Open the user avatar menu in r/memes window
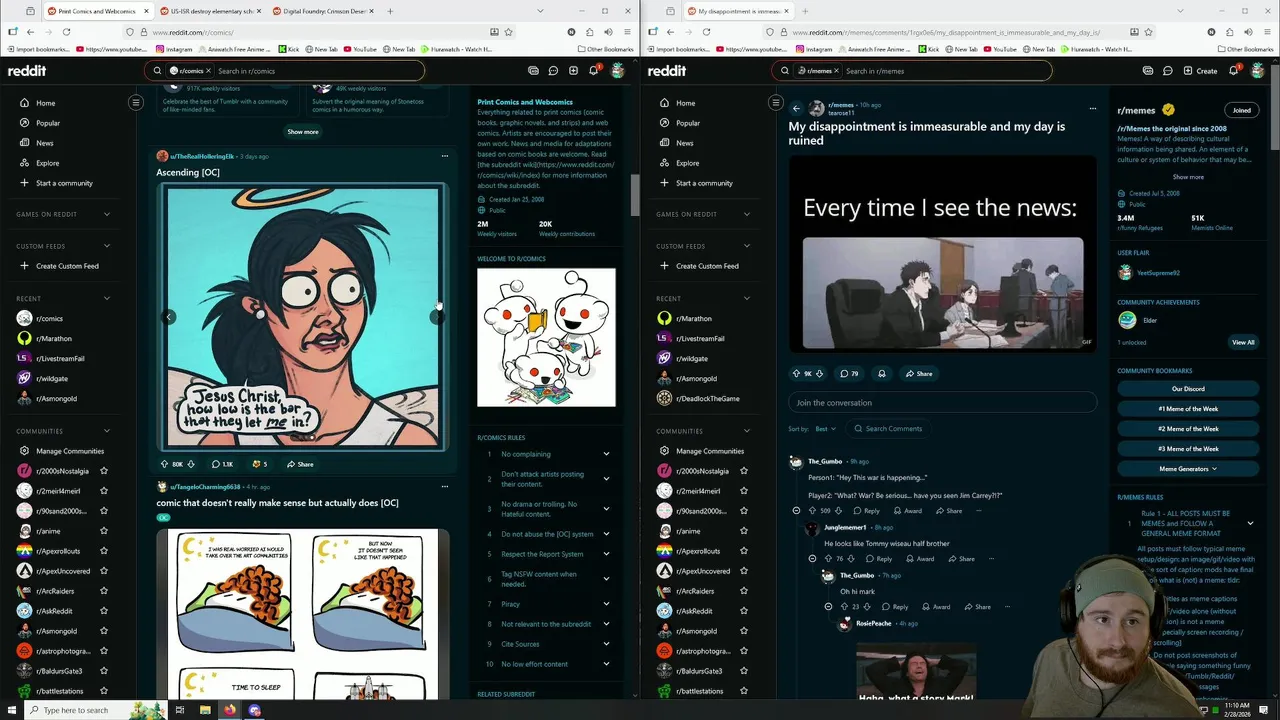1280x720 pixels. click(1258, 71)
